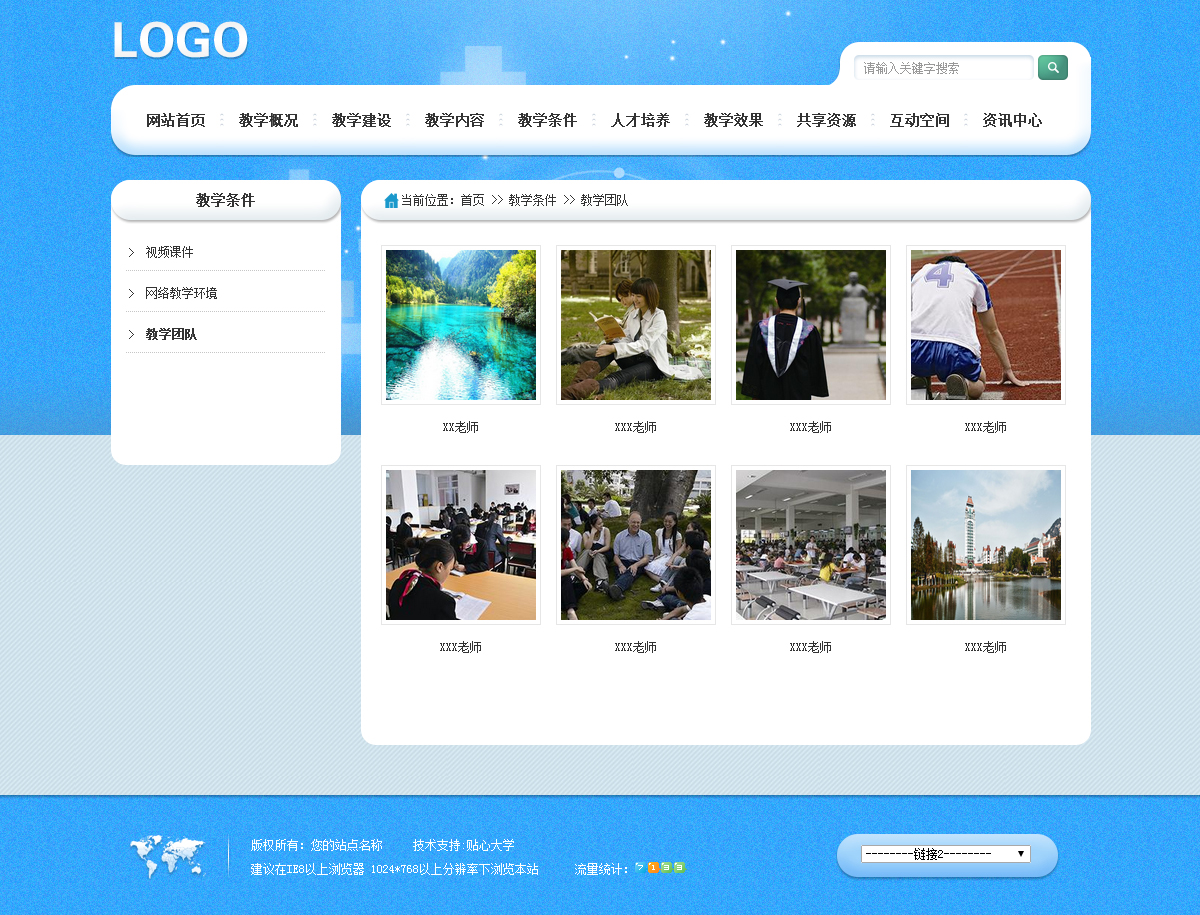This screenshot has height=915, width=1200.
Task: Click the home icon in breadcrumb
Action: click(391, 201)
